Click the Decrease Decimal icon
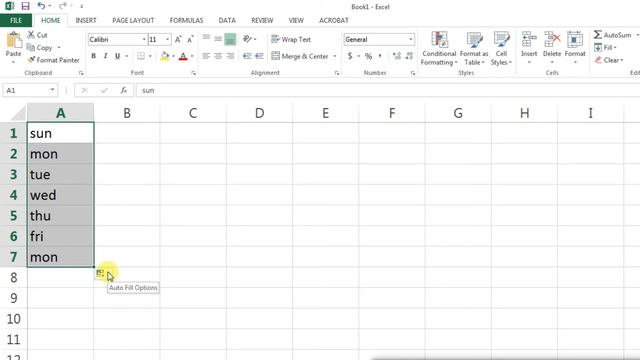This screenshot has height=360, width=640. point(409,56)
